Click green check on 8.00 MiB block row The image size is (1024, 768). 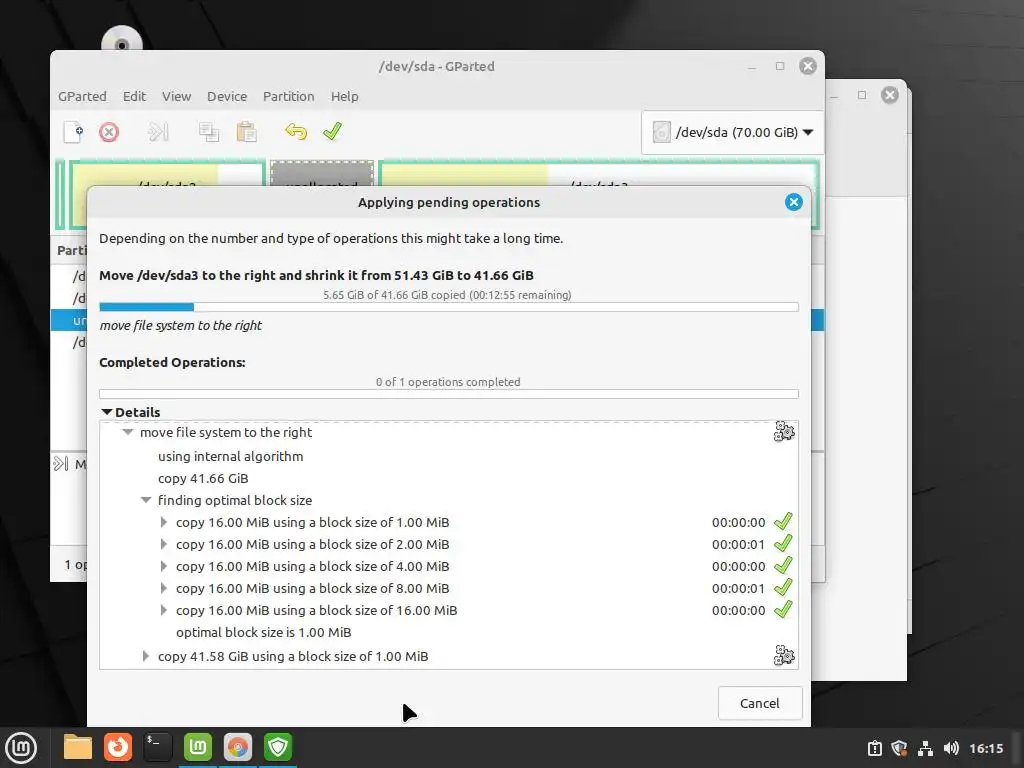tap(783, 588)
